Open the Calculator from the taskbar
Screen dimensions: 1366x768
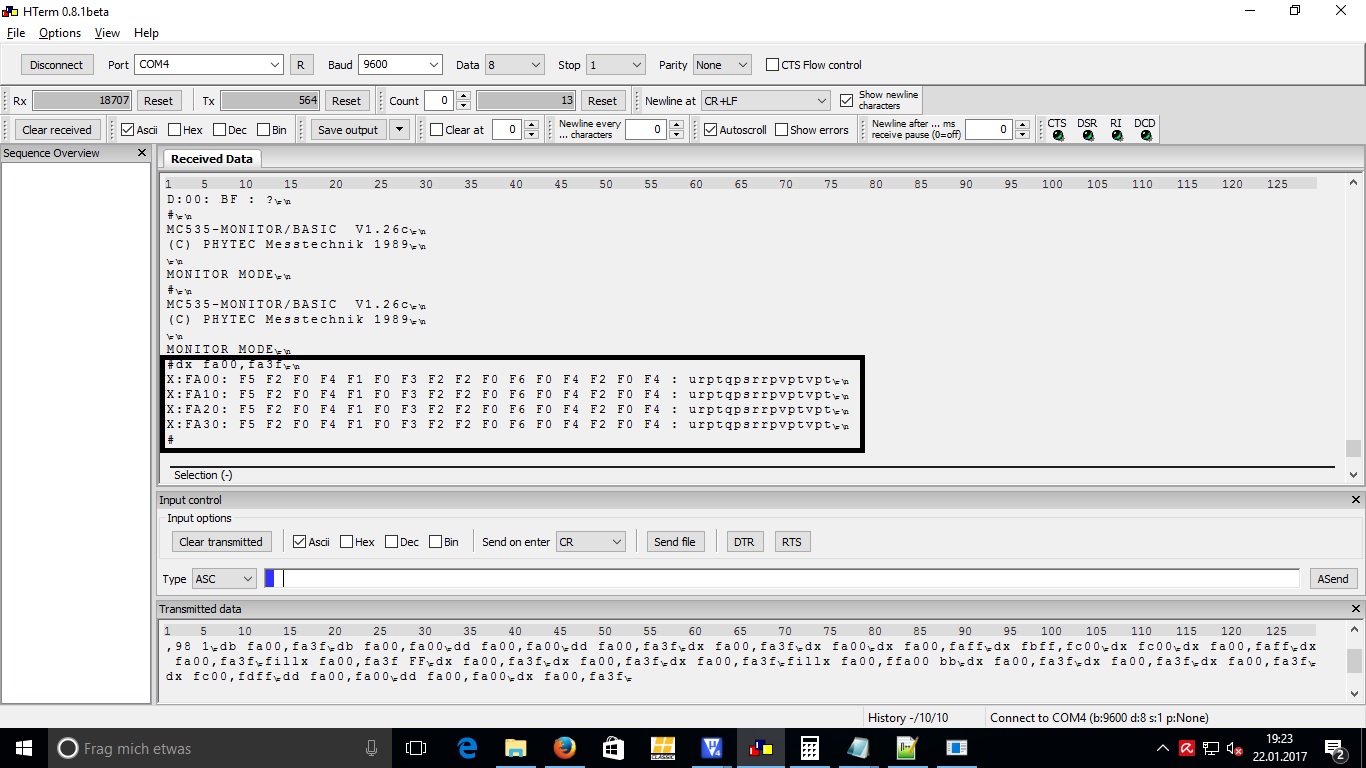coord(810,748)
